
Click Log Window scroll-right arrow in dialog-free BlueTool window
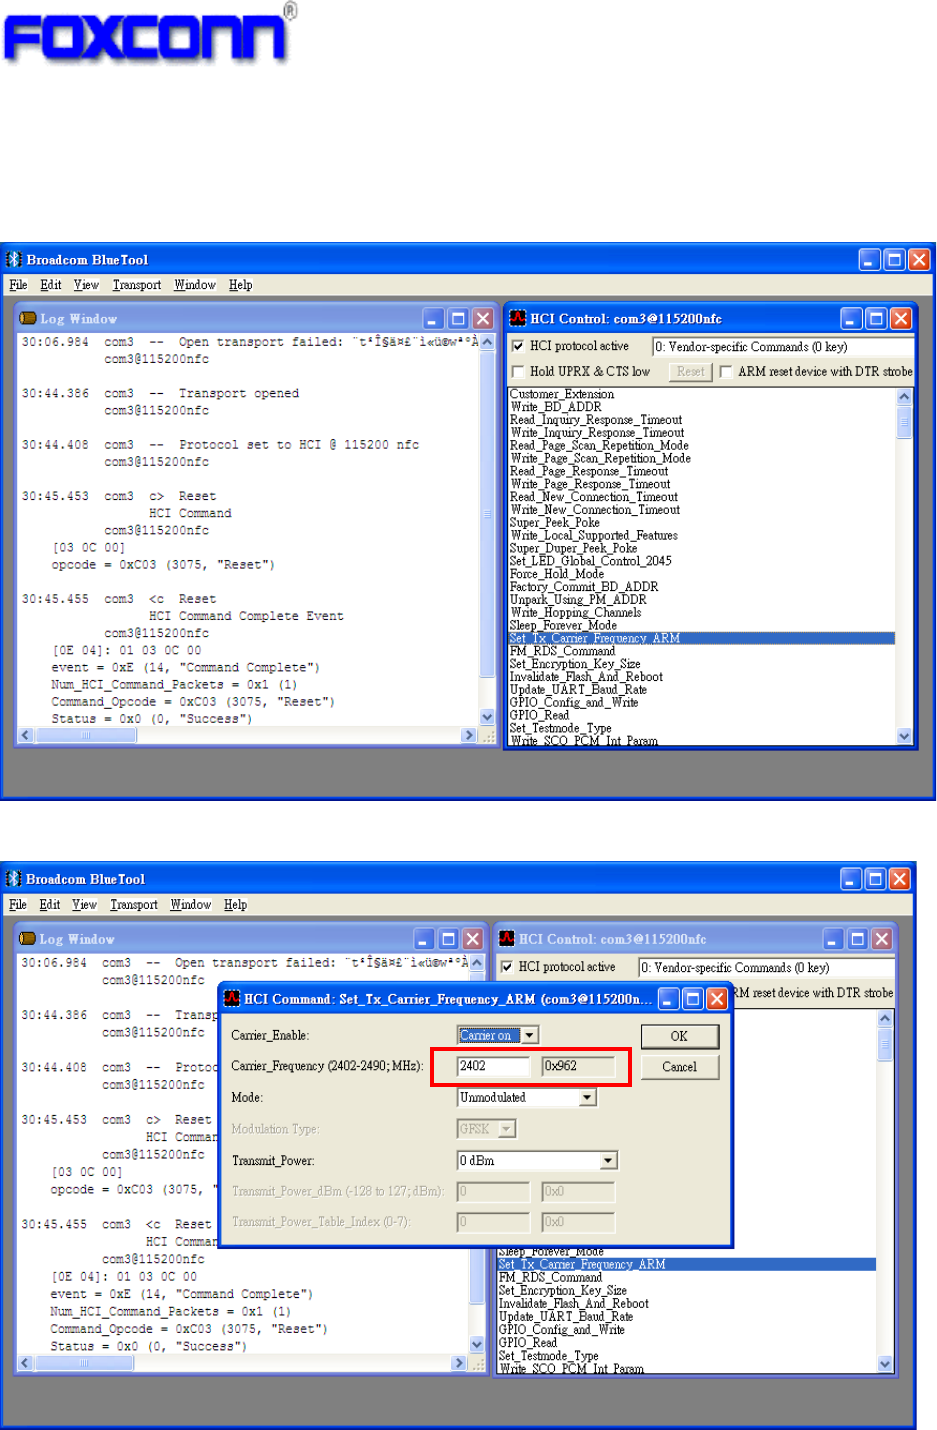point(468,735)
